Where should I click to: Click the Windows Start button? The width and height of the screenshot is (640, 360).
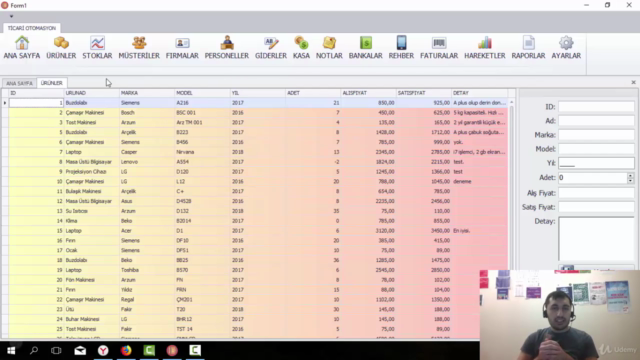tap(11, 350)
